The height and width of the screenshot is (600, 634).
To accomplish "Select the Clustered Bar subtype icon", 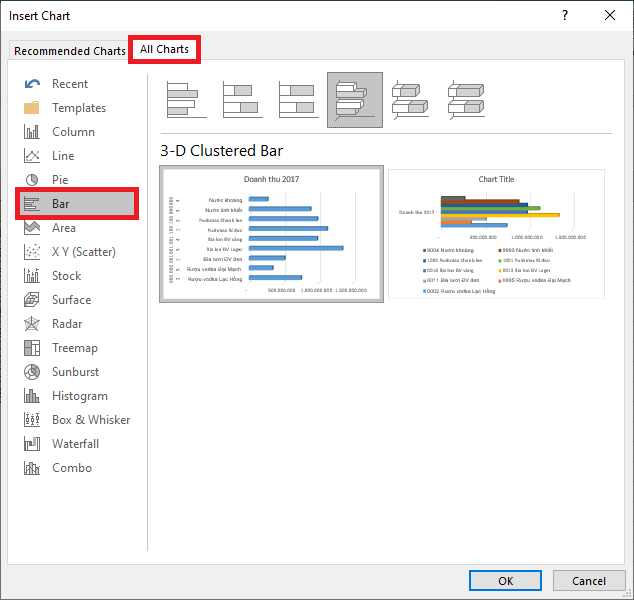I will [x=186, y=100].
